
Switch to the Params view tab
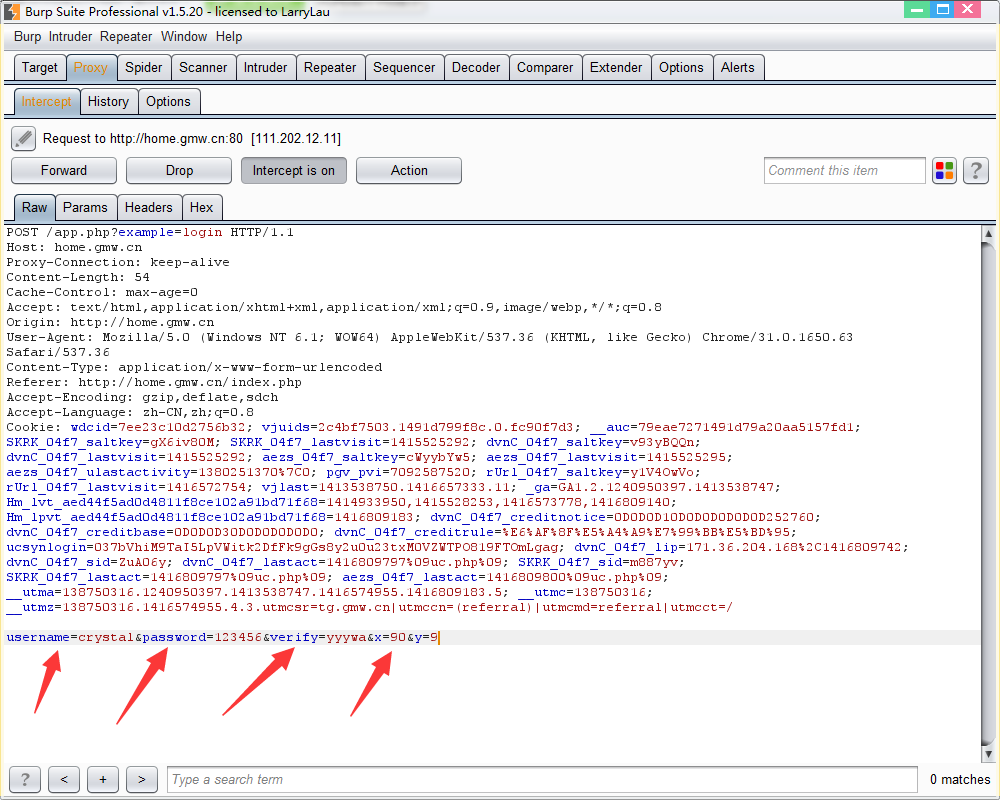[85, 208]
